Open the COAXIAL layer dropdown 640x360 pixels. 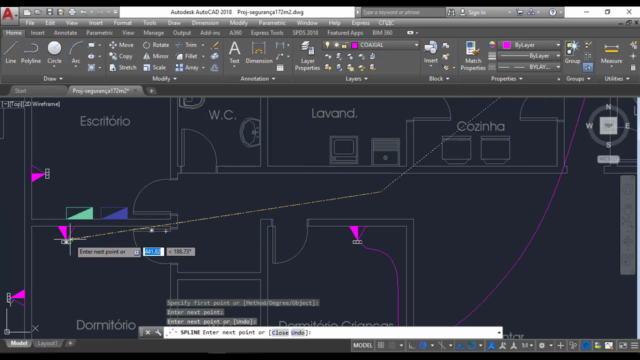(x=416, y=45)
